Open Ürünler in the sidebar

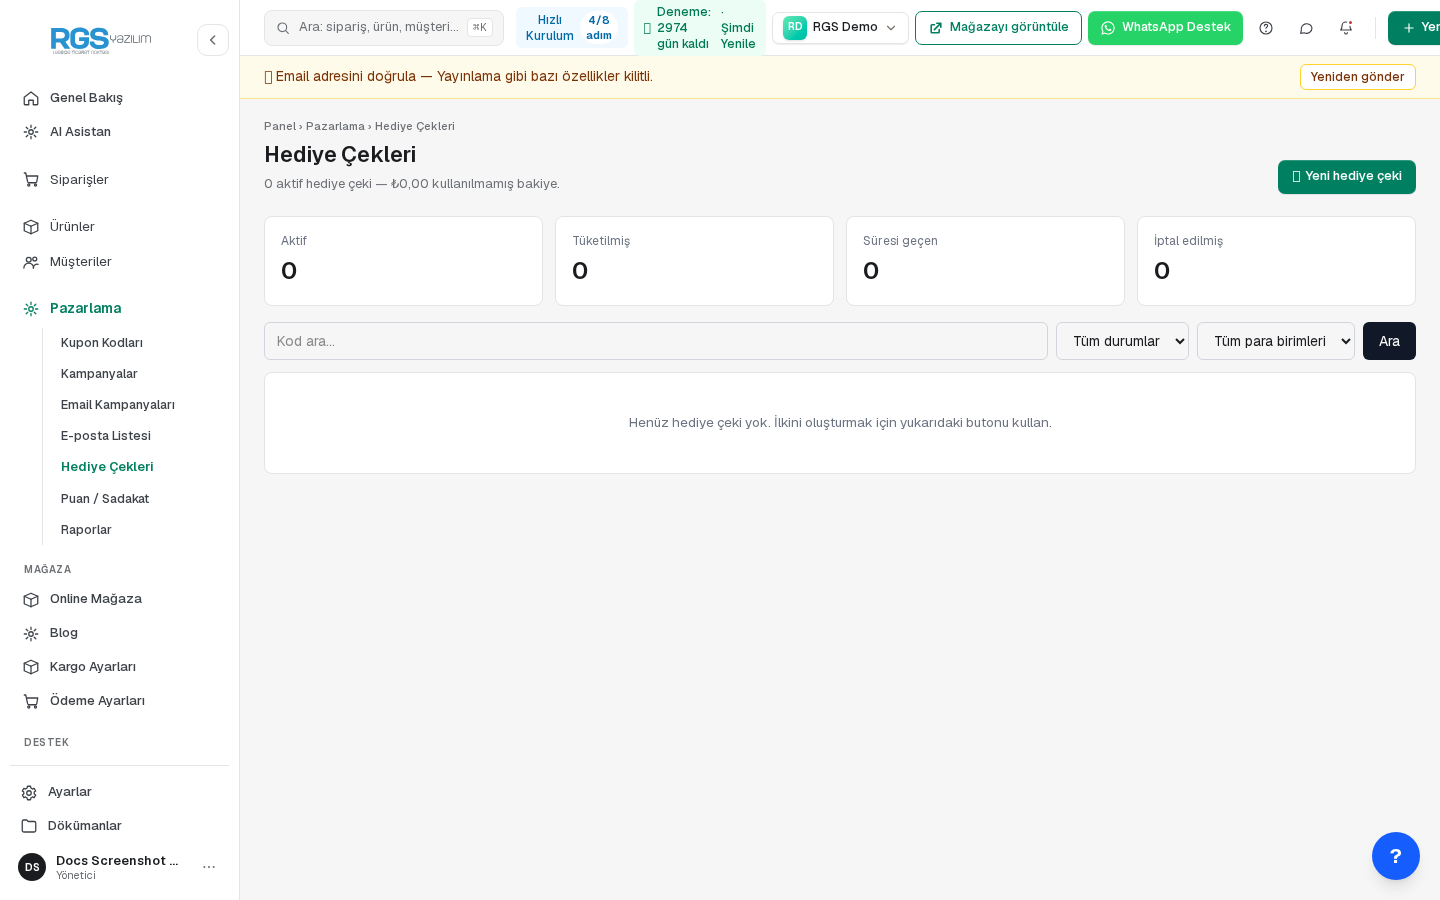pos(120,227)
